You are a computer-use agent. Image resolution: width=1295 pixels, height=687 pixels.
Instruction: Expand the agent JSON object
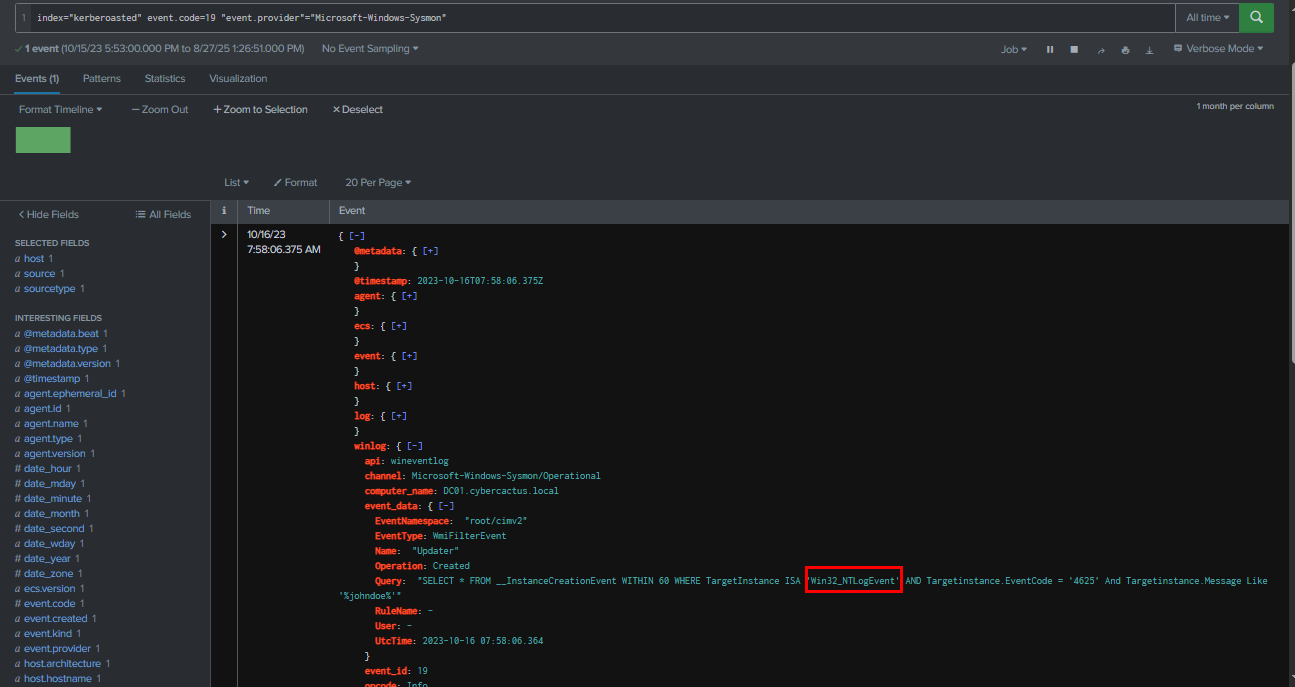coord(407,296)
